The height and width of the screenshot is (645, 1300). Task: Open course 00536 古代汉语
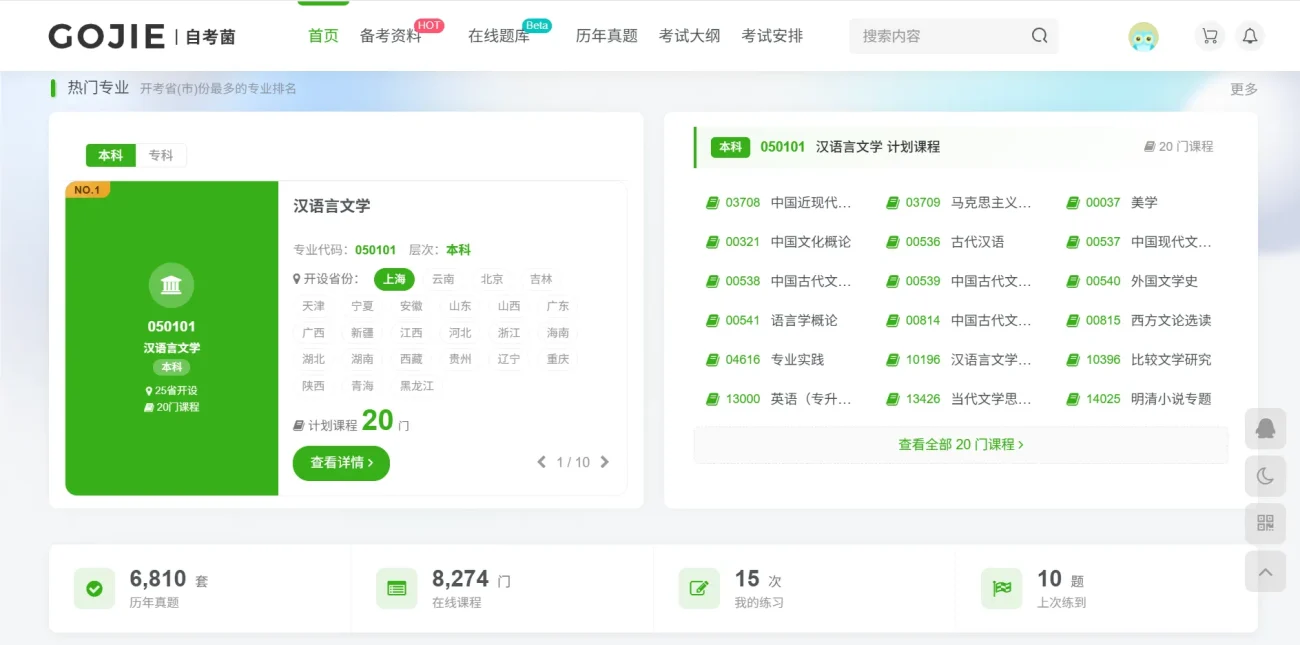(x=946, y=242)
